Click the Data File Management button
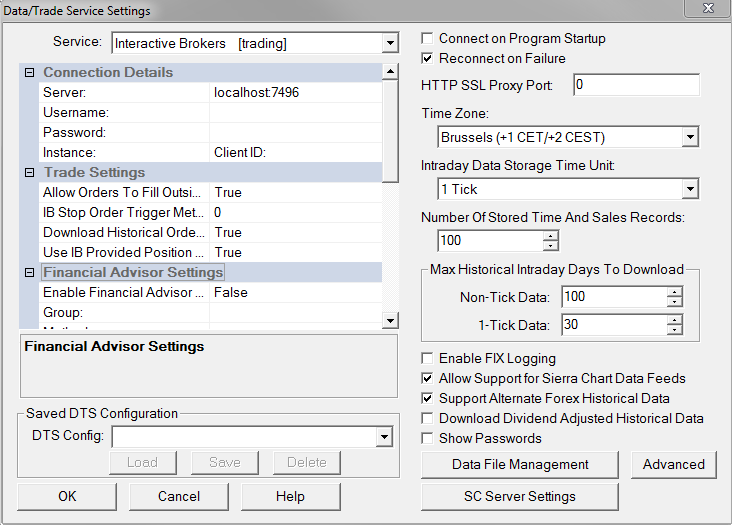The image size is (732, 525). coord(520,465)
